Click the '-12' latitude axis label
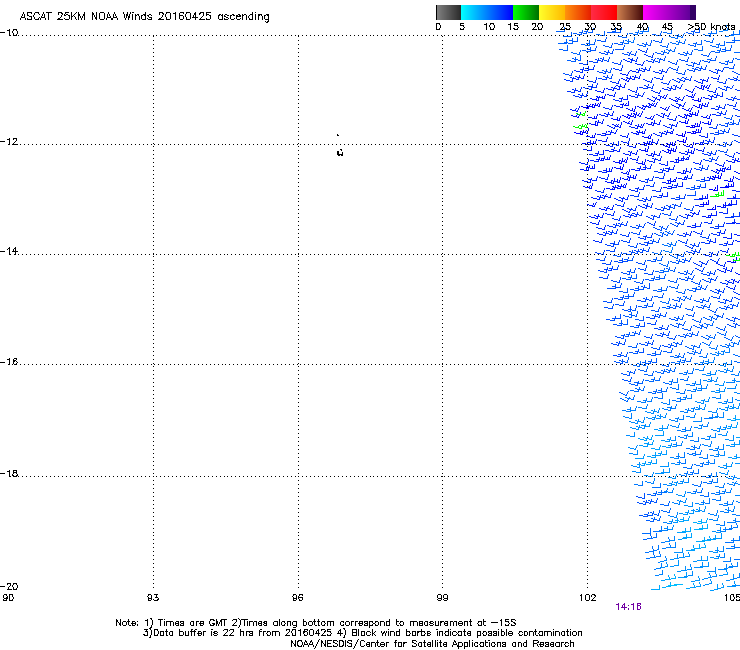Screen dimensions: 740x650 pos(9,142)
